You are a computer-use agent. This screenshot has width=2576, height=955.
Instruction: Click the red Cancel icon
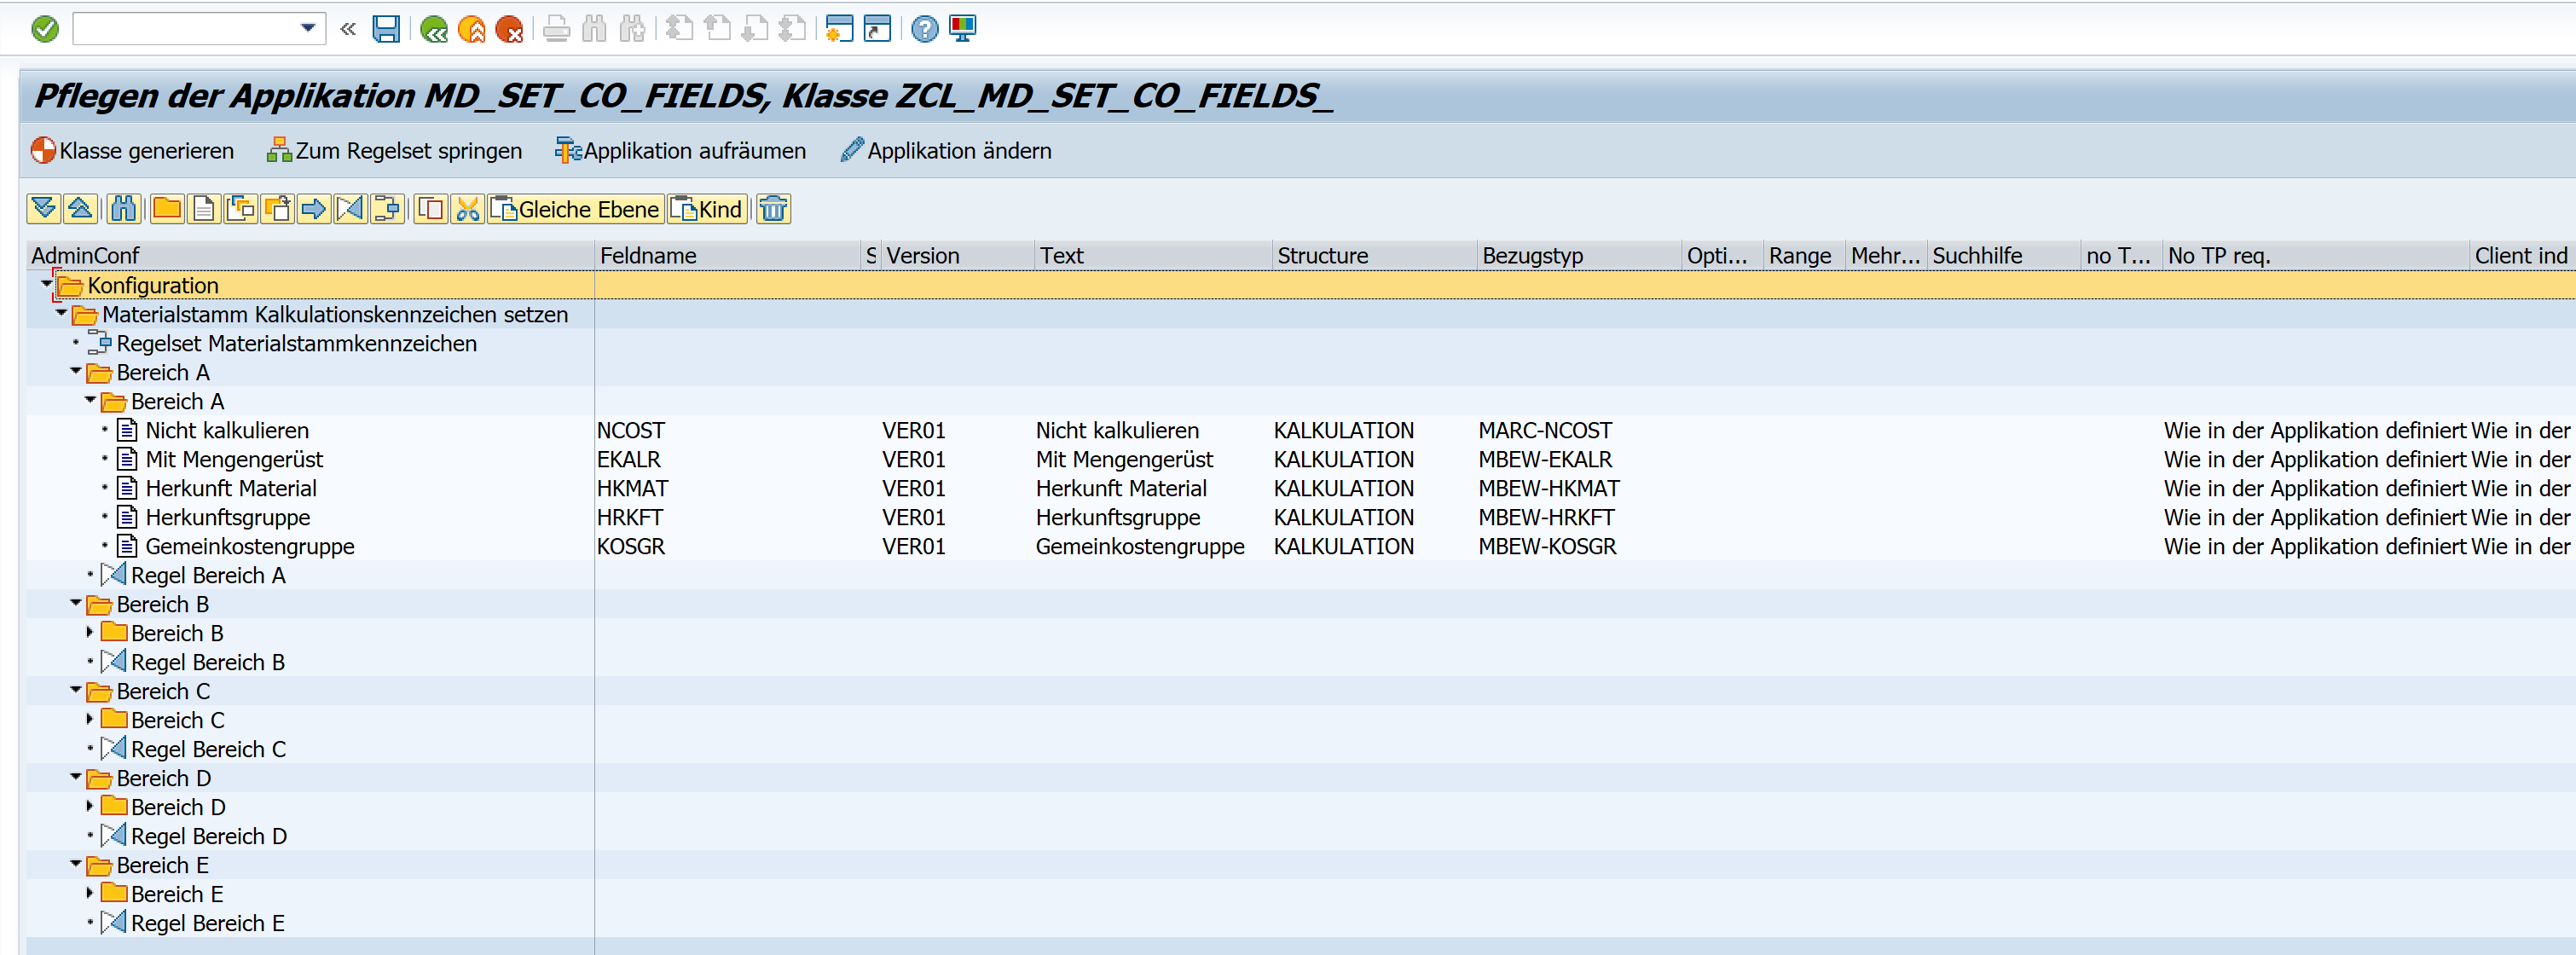(509, 29)
